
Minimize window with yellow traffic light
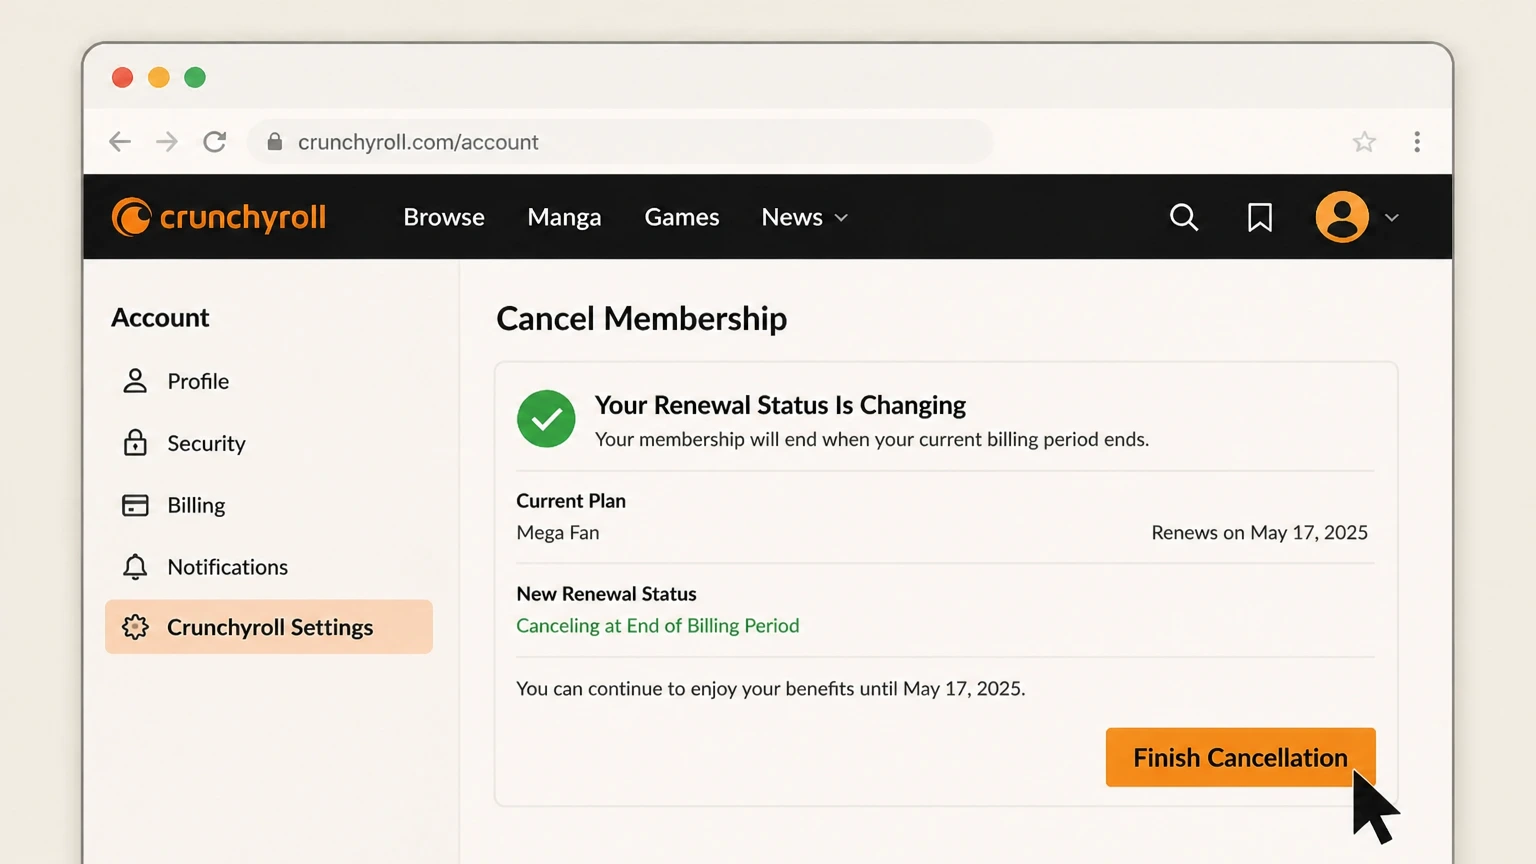click(159, 77)
